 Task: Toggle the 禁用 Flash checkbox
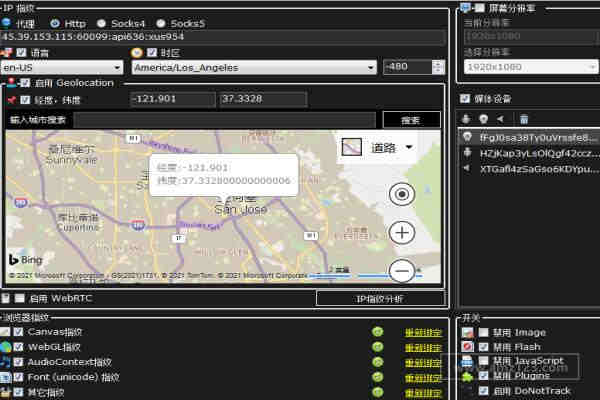(484, 347)
